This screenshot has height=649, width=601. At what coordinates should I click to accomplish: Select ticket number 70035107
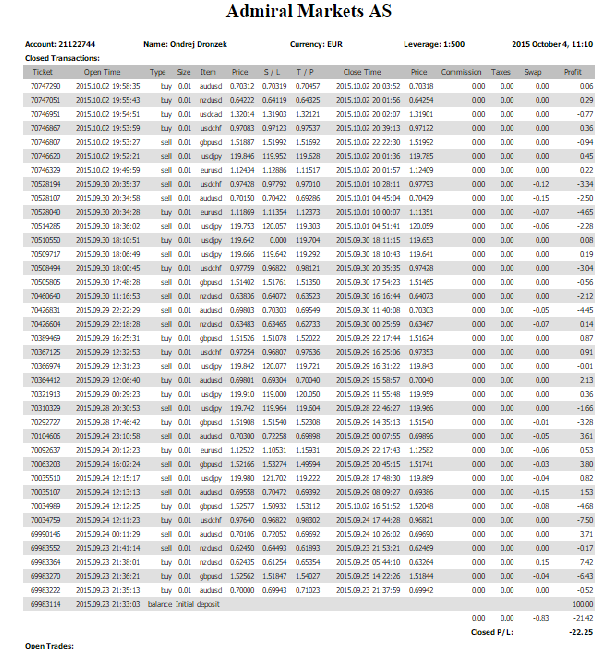[x=46, y=492]
